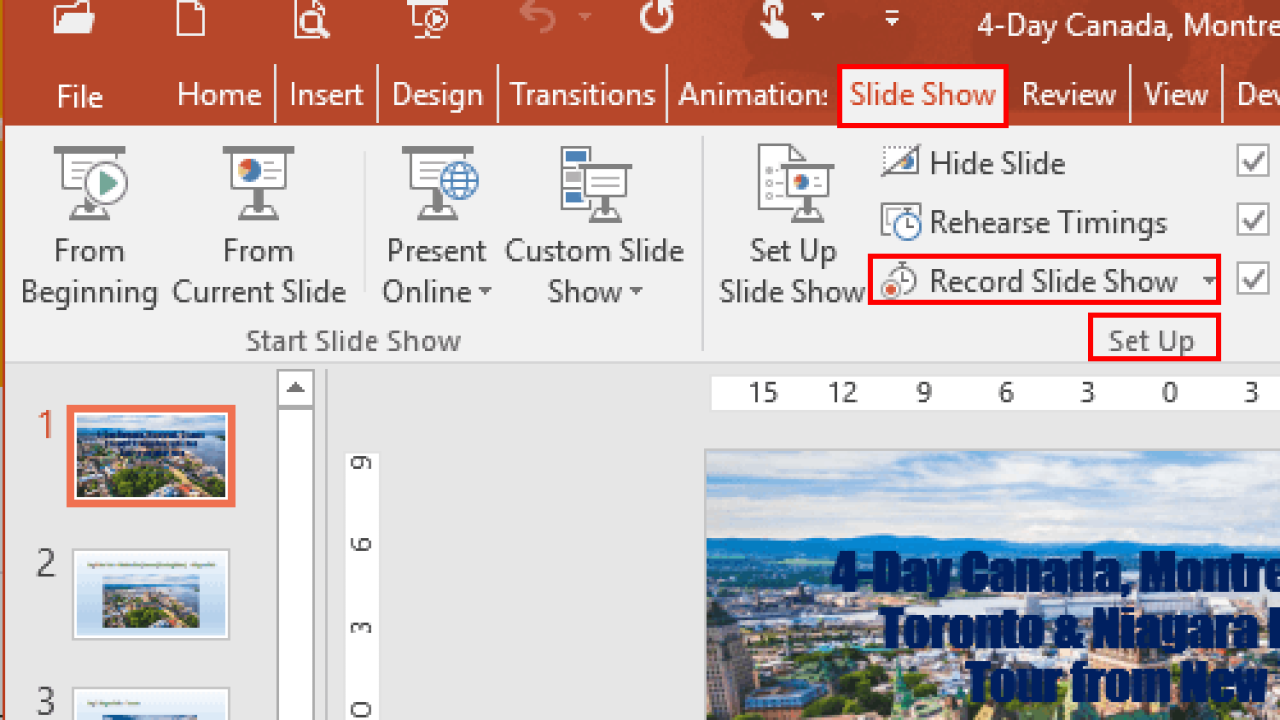The width and height of the screenshot is (1280, 720).
Task: Open the Design tab
Action: click(x=437, y=94)
